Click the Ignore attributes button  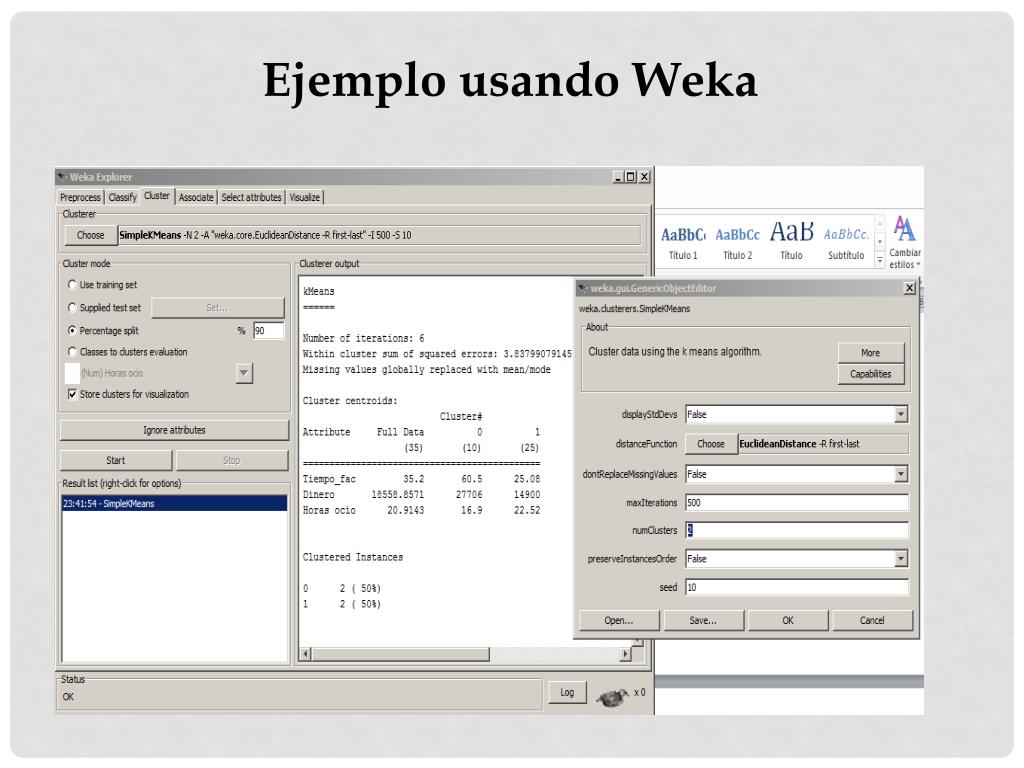[x=174, y=430]
